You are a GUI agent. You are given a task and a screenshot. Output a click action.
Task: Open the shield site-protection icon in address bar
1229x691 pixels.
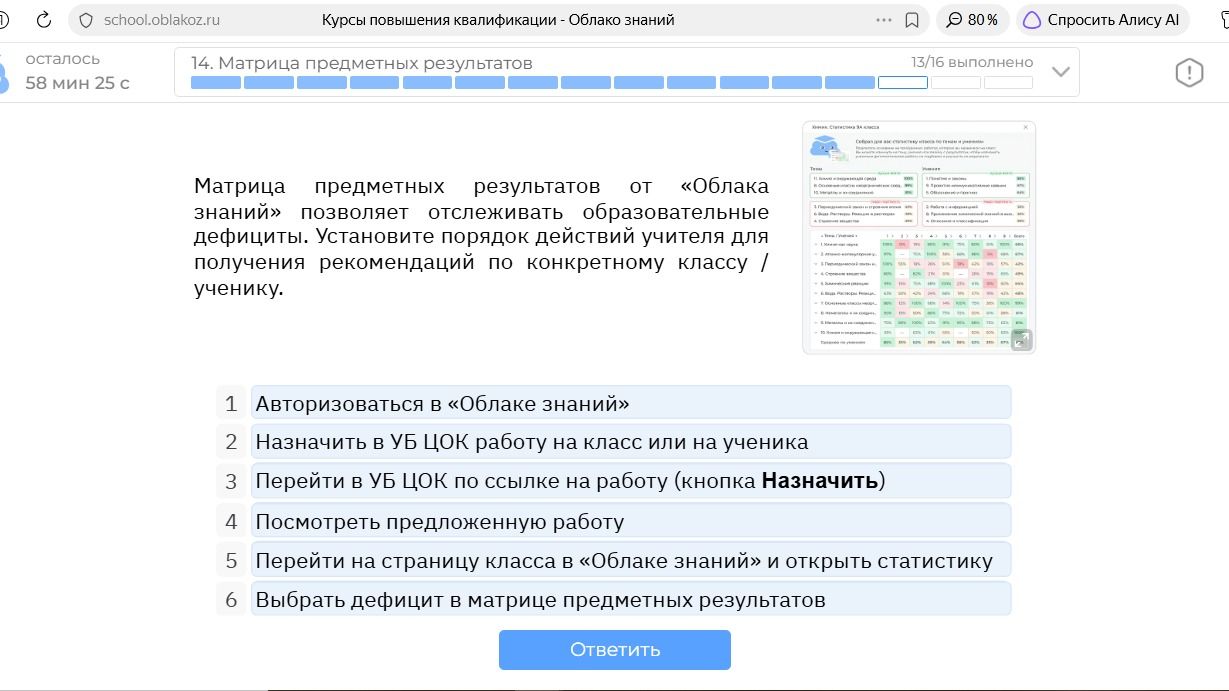pyautogui.click(x=85, y=20)
